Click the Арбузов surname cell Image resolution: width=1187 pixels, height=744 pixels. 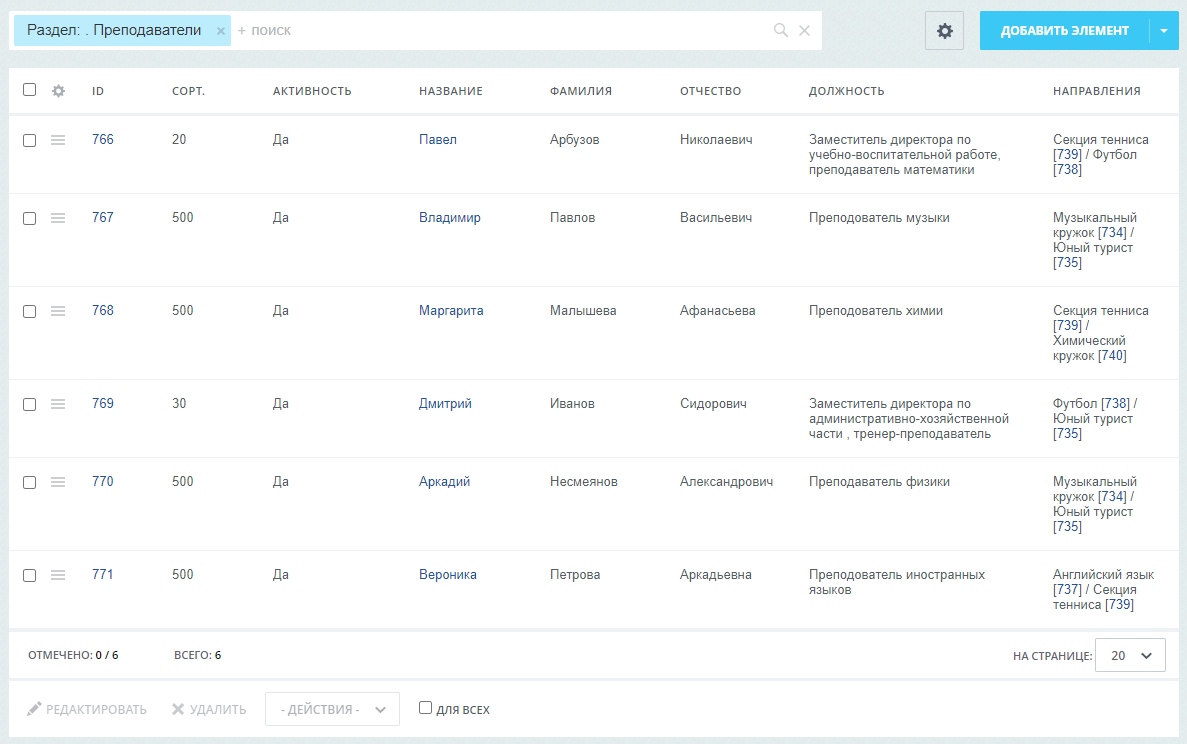pyautogui.click(x=575, y=139)
